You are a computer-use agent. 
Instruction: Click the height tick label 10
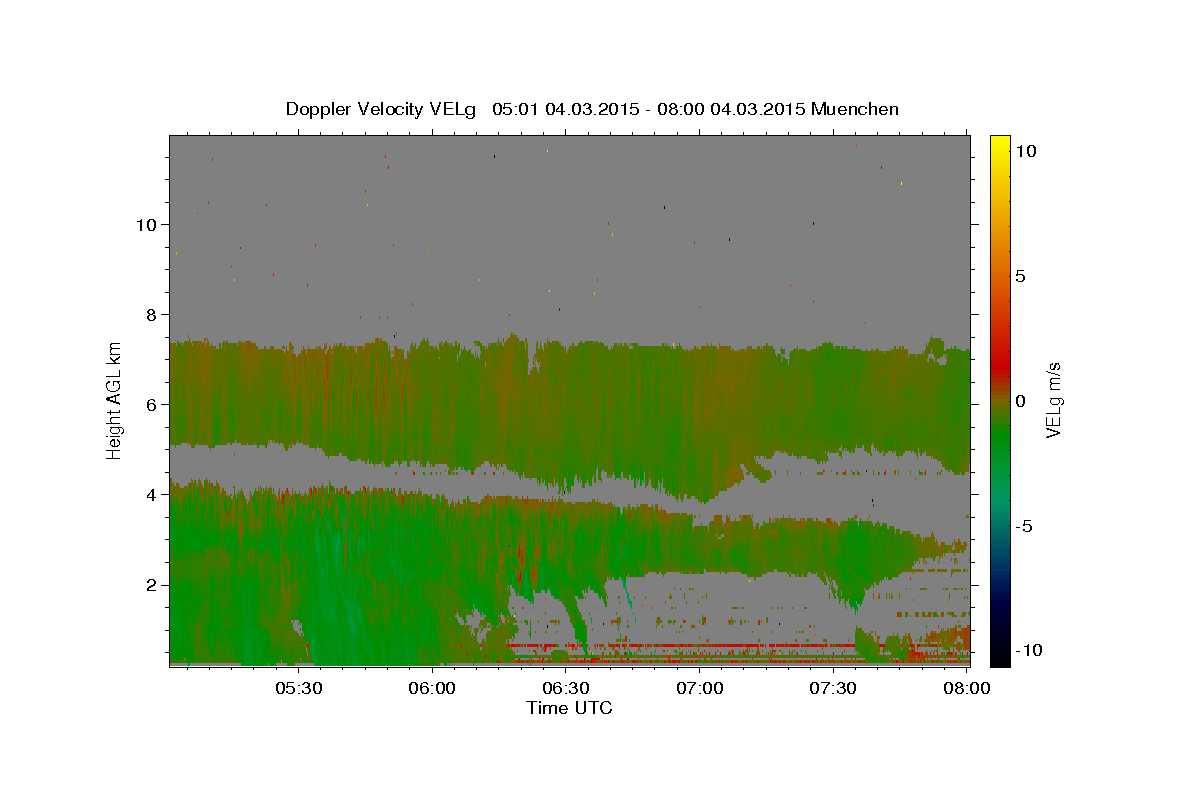point(146,225)
